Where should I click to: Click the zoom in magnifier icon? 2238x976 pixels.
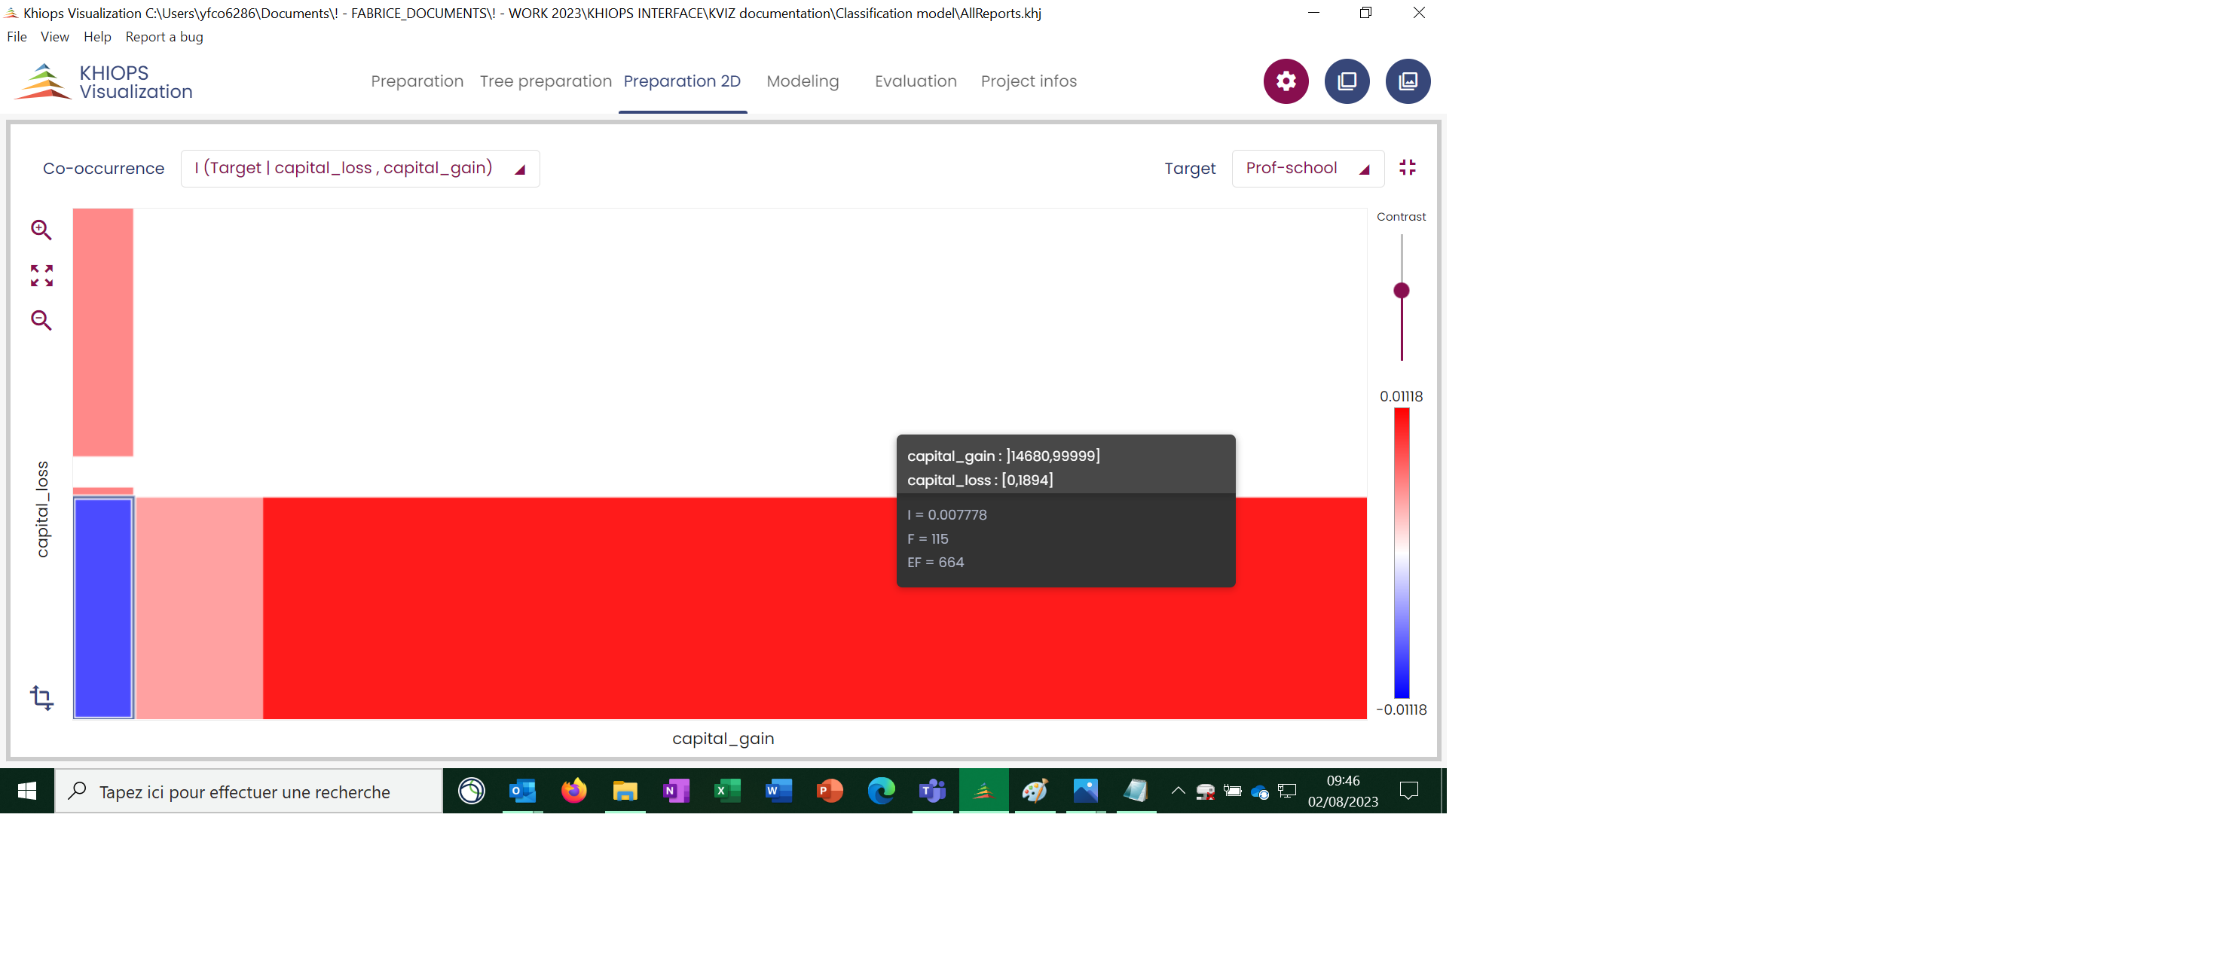pyautogui.click(x=41, y=230)
